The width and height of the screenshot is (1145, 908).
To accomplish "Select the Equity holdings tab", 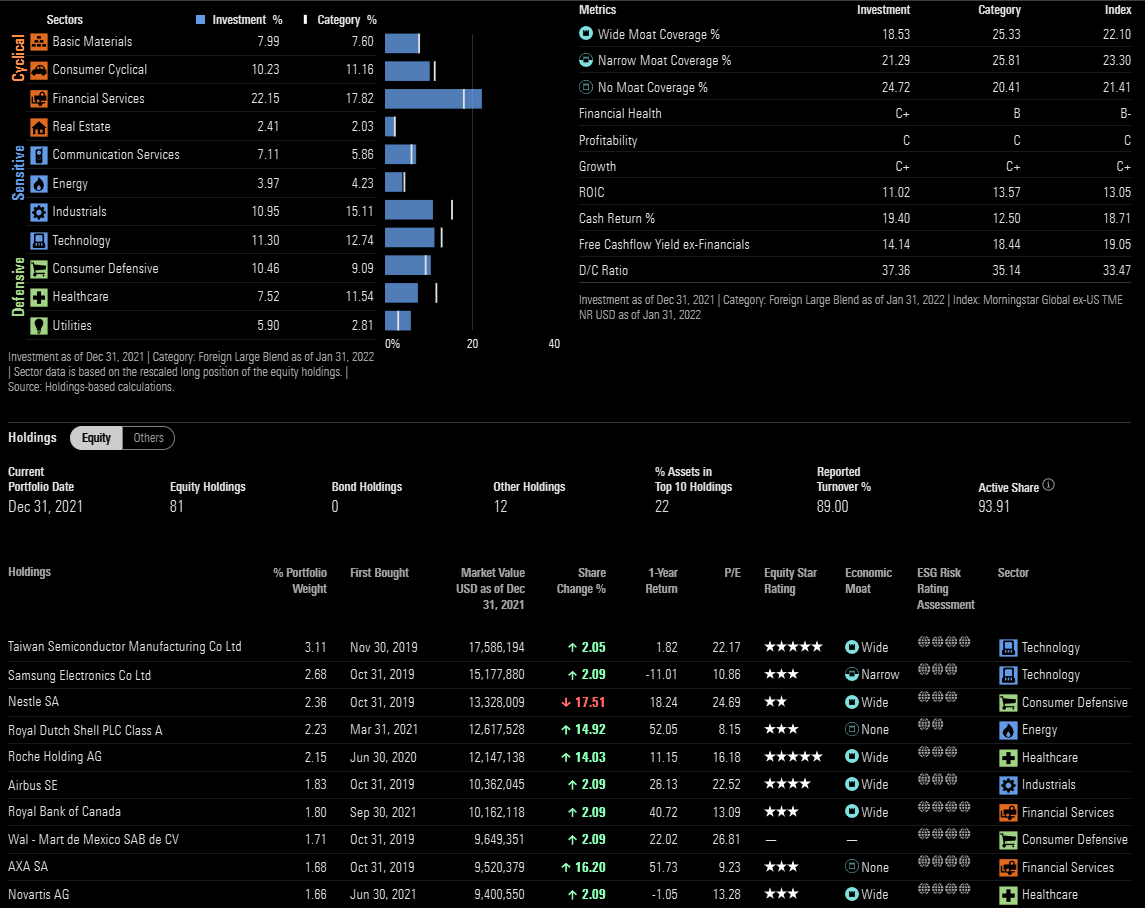I will click(x=96, y=438).
